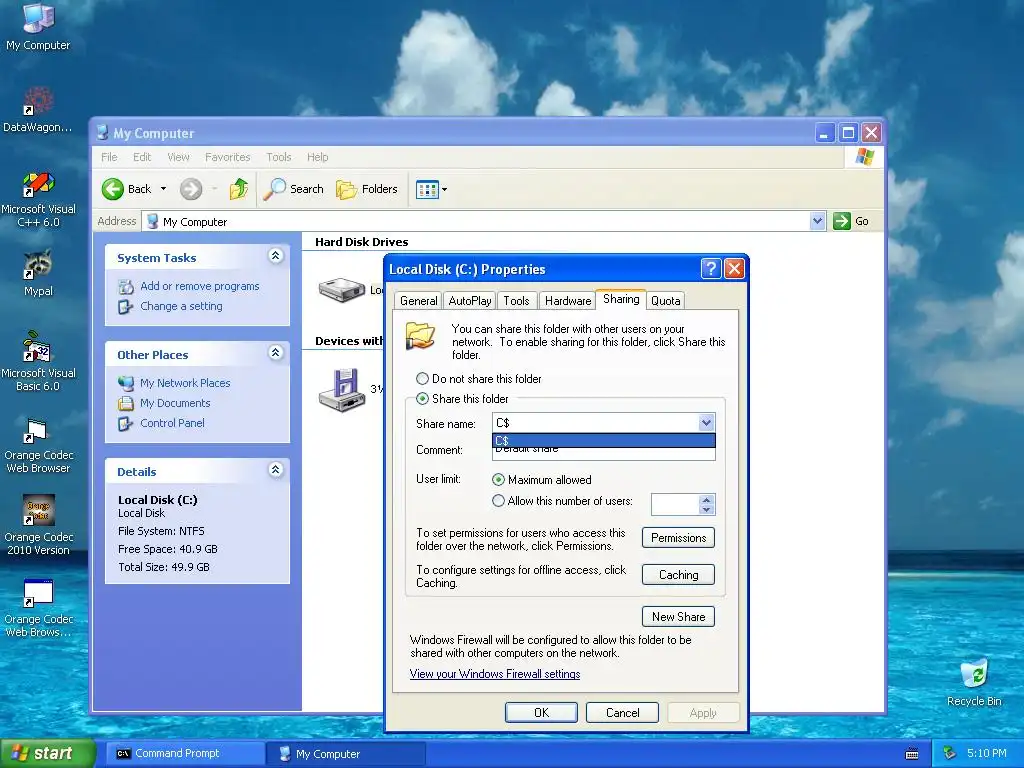The width and height of the screenshot is (1024, 768).
Task: Open My Computer desktop icon
Action: click(38, 26)
